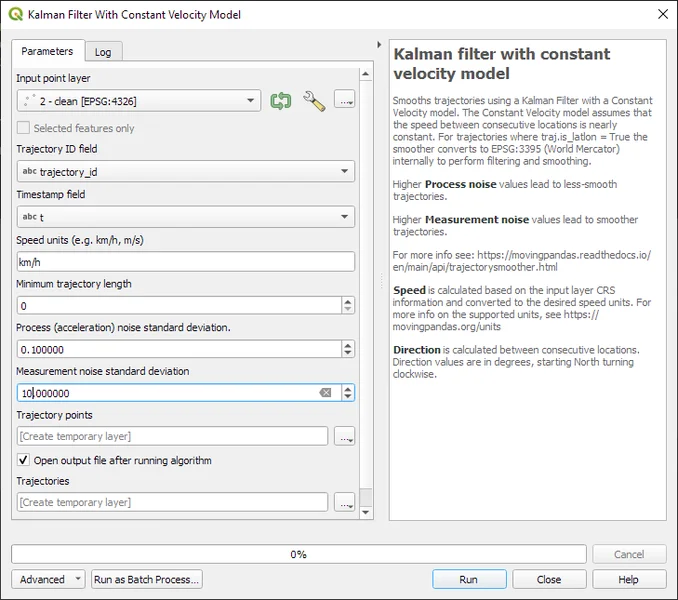Image resolution: width=678 pixels, height=600 pixels.
Task: Click parameters scrollbar down arrow
Action: (x=366, y=512)
